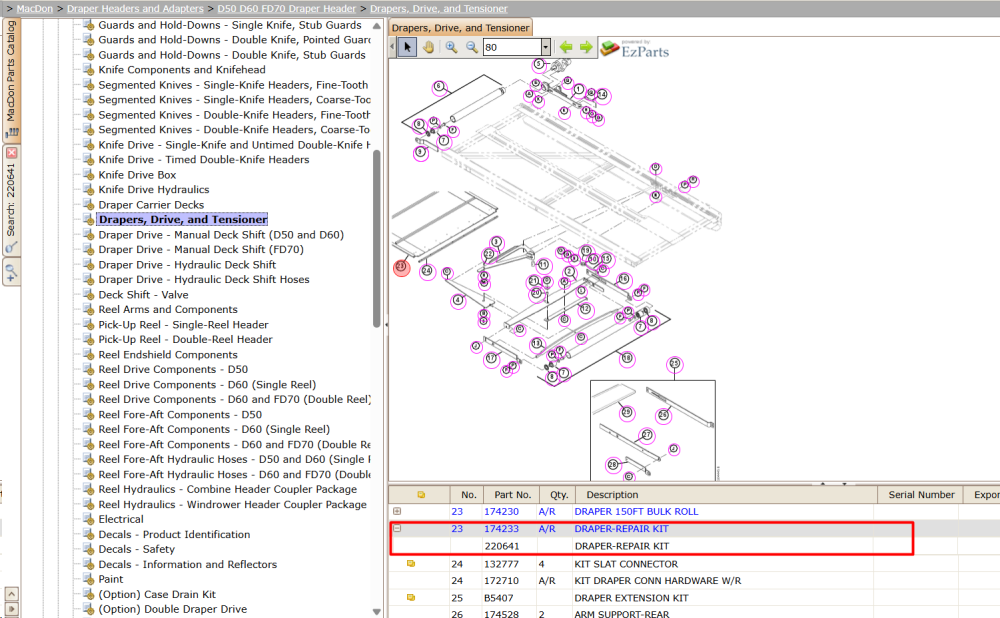Follow the MacDon breadcrumb link

pyautogui.click(x=34, y=8)
